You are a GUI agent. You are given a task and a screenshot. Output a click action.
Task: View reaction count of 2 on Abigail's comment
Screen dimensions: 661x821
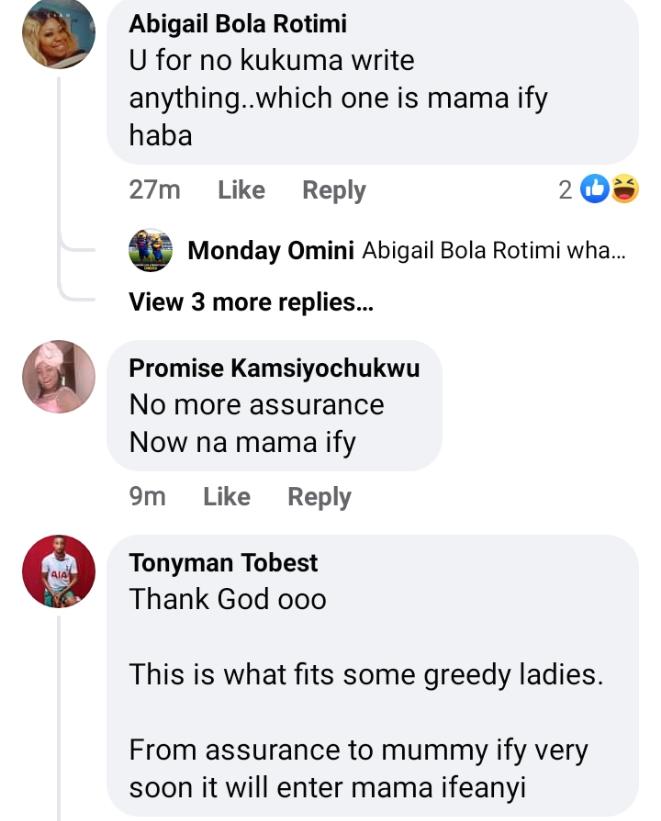566,190
